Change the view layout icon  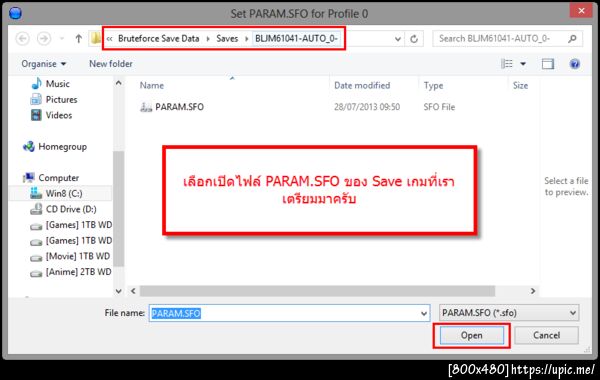(507, 64)
